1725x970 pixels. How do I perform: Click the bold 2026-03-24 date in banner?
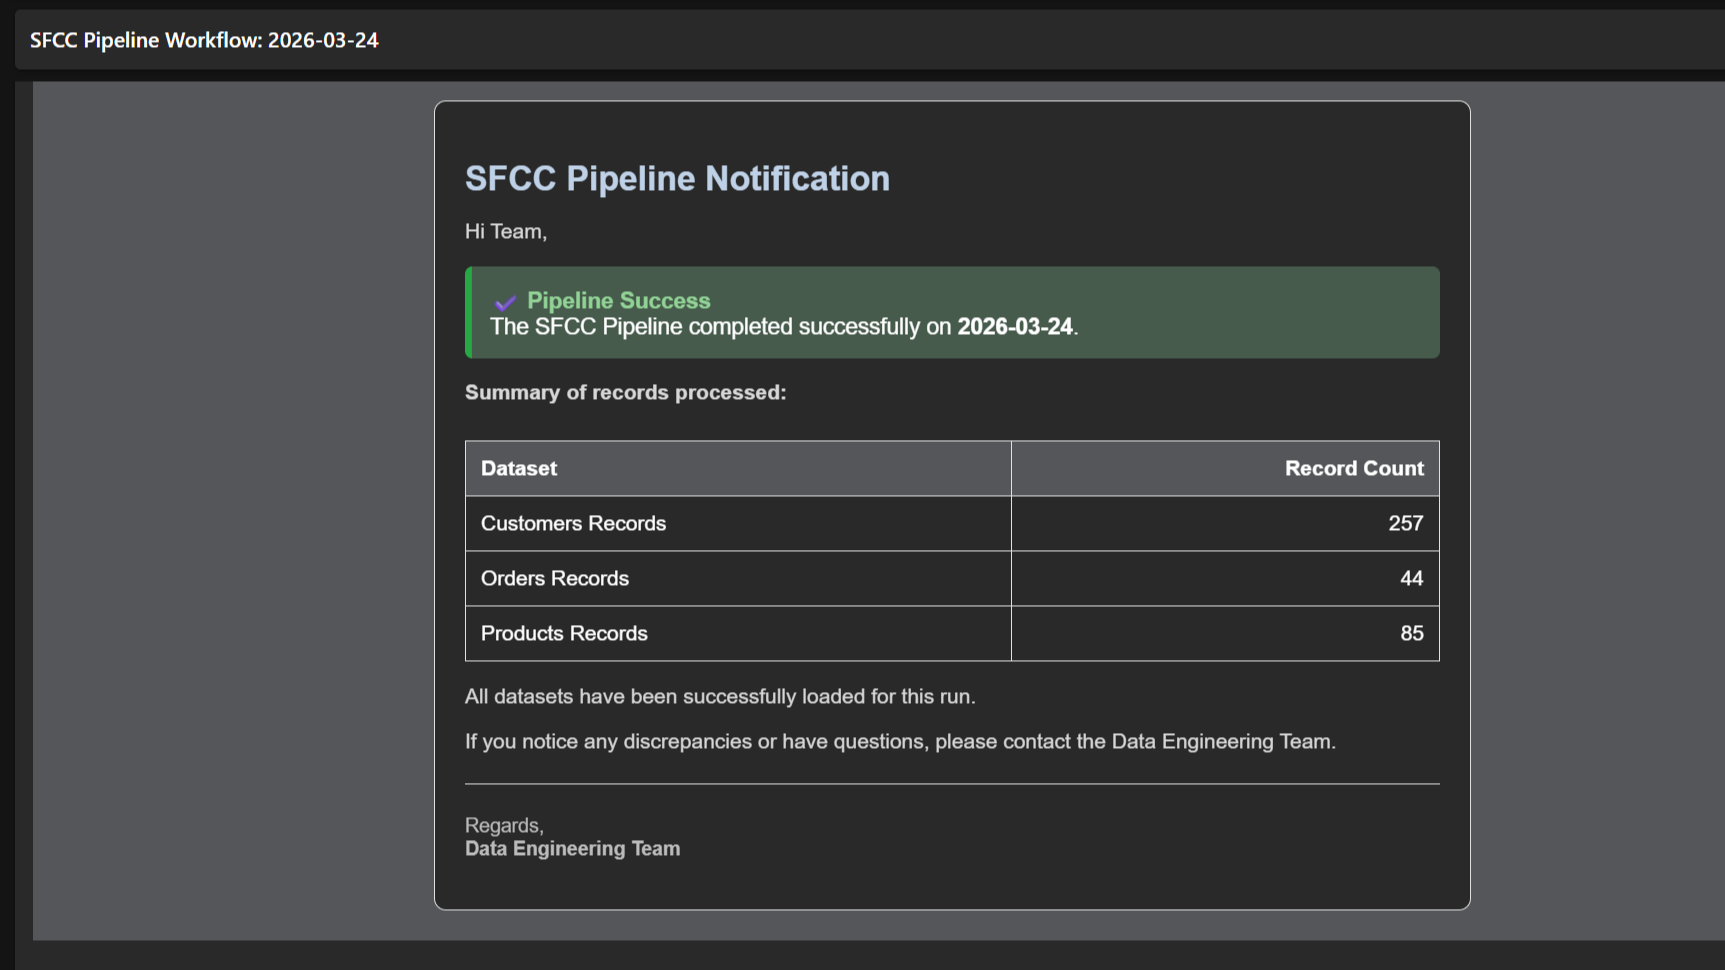click(1014, 327)
